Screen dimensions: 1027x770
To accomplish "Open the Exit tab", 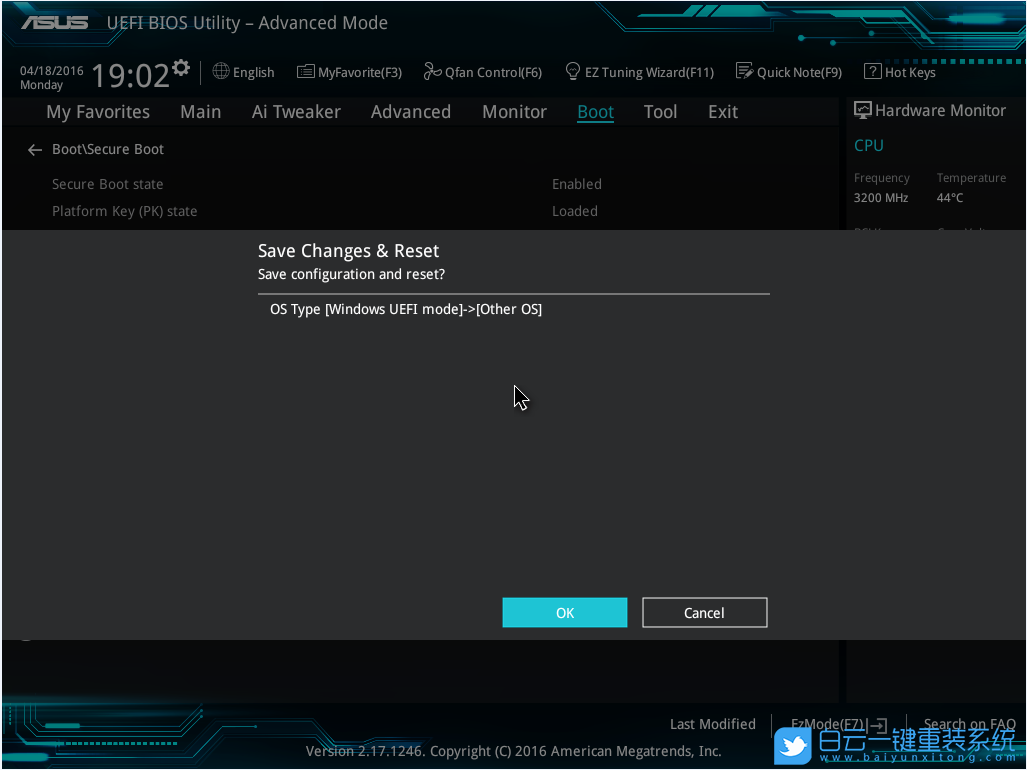I will click(722, 112).
